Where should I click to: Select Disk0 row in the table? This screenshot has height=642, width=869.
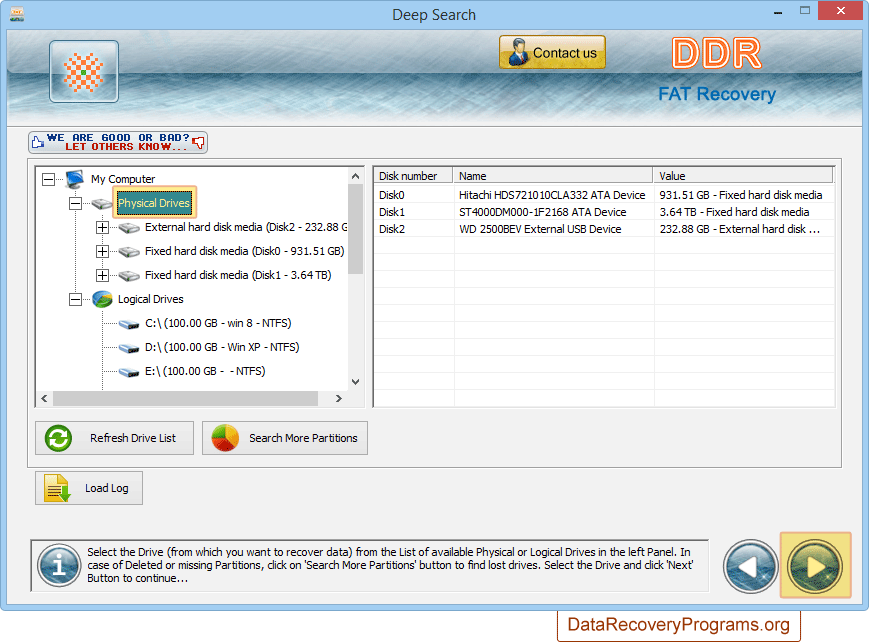click(x=604, y=195)
